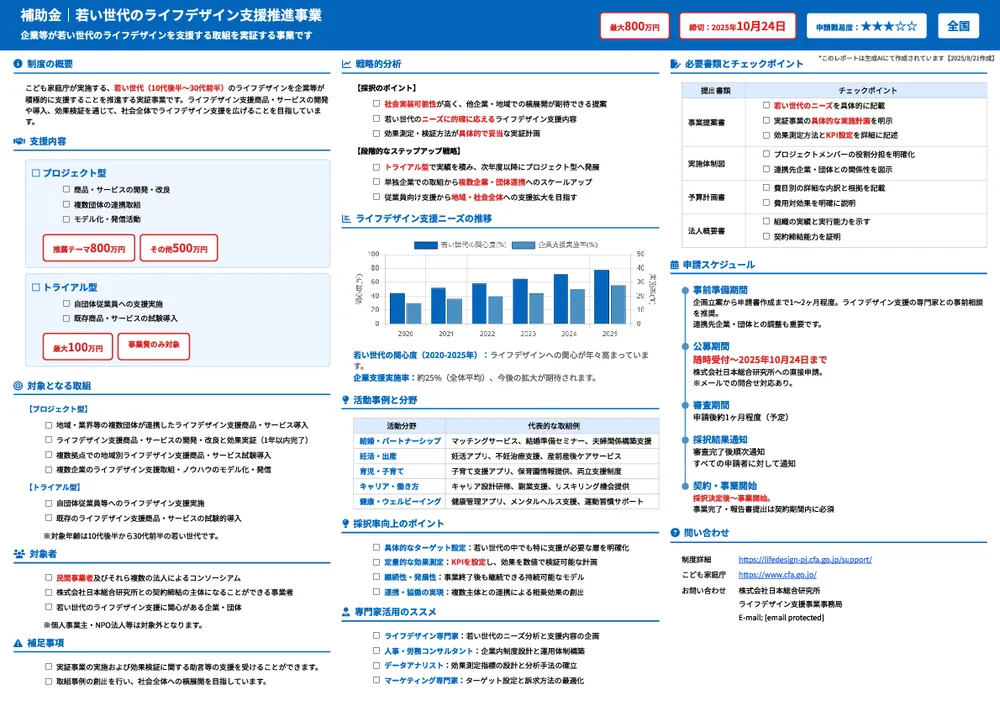Click the 最大800万円 badge in the header
Image resolution: width=1000 pixels, height=706 pixels.
pyautogui.click(x=635, y=26)
